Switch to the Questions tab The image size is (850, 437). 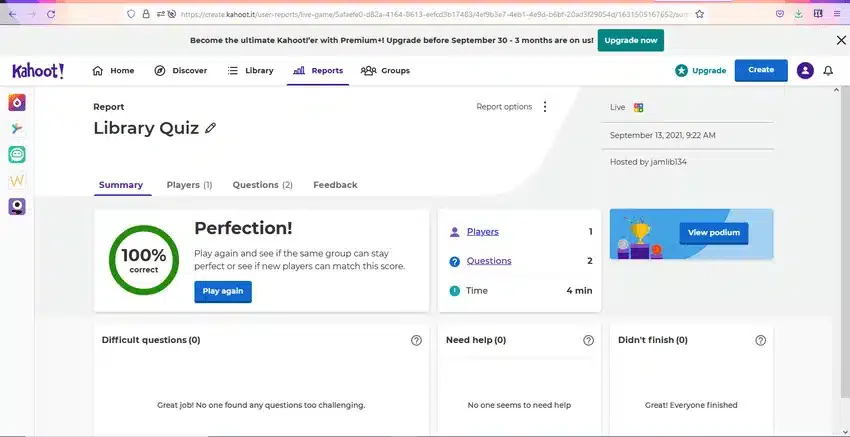[x=262, y=185]
